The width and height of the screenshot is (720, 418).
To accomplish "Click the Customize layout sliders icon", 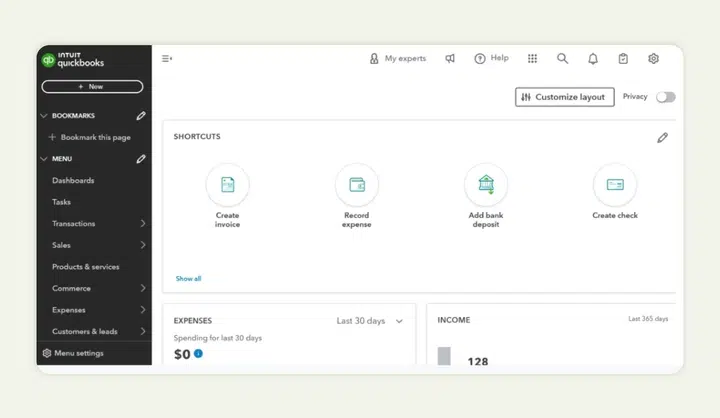I will (526, 97).
